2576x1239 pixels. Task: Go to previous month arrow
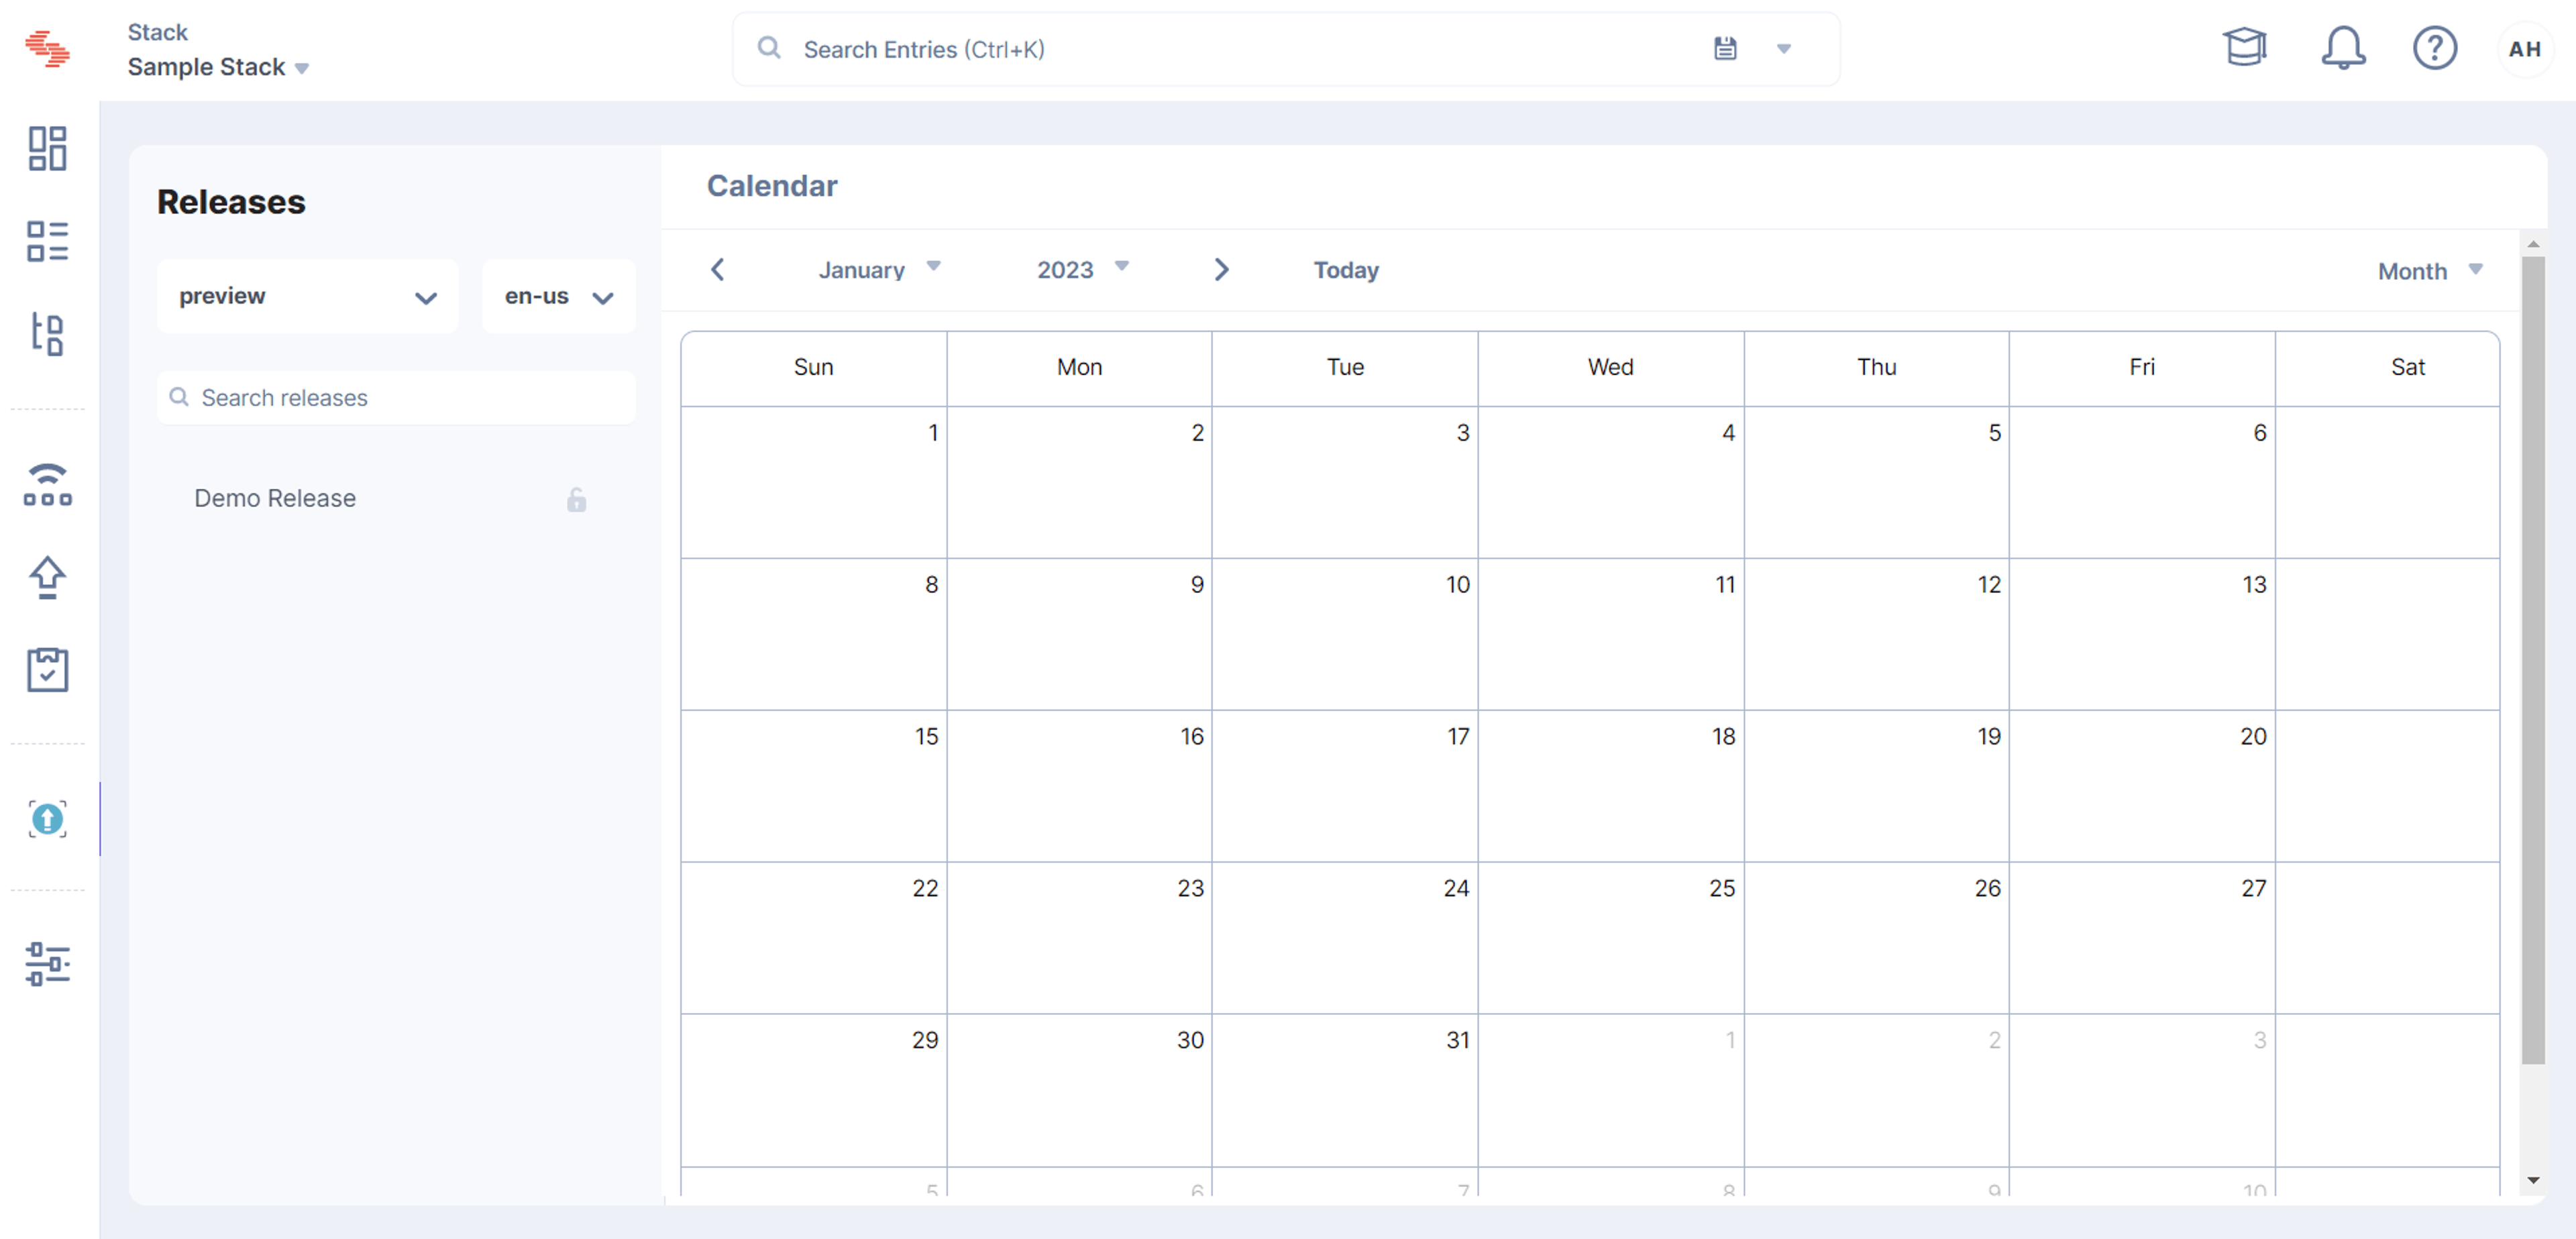point(717,270)
